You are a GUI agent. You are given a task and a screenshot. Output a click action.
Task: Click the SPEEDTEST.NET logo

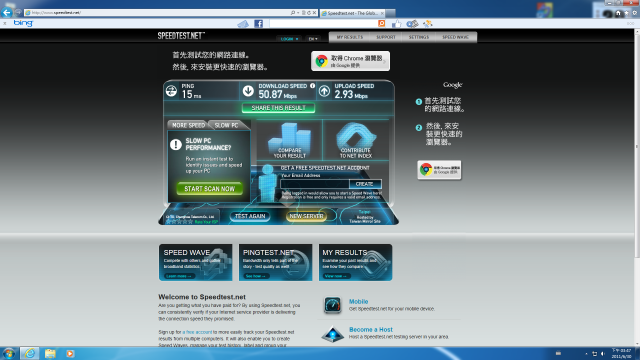[x=181, y=36]
